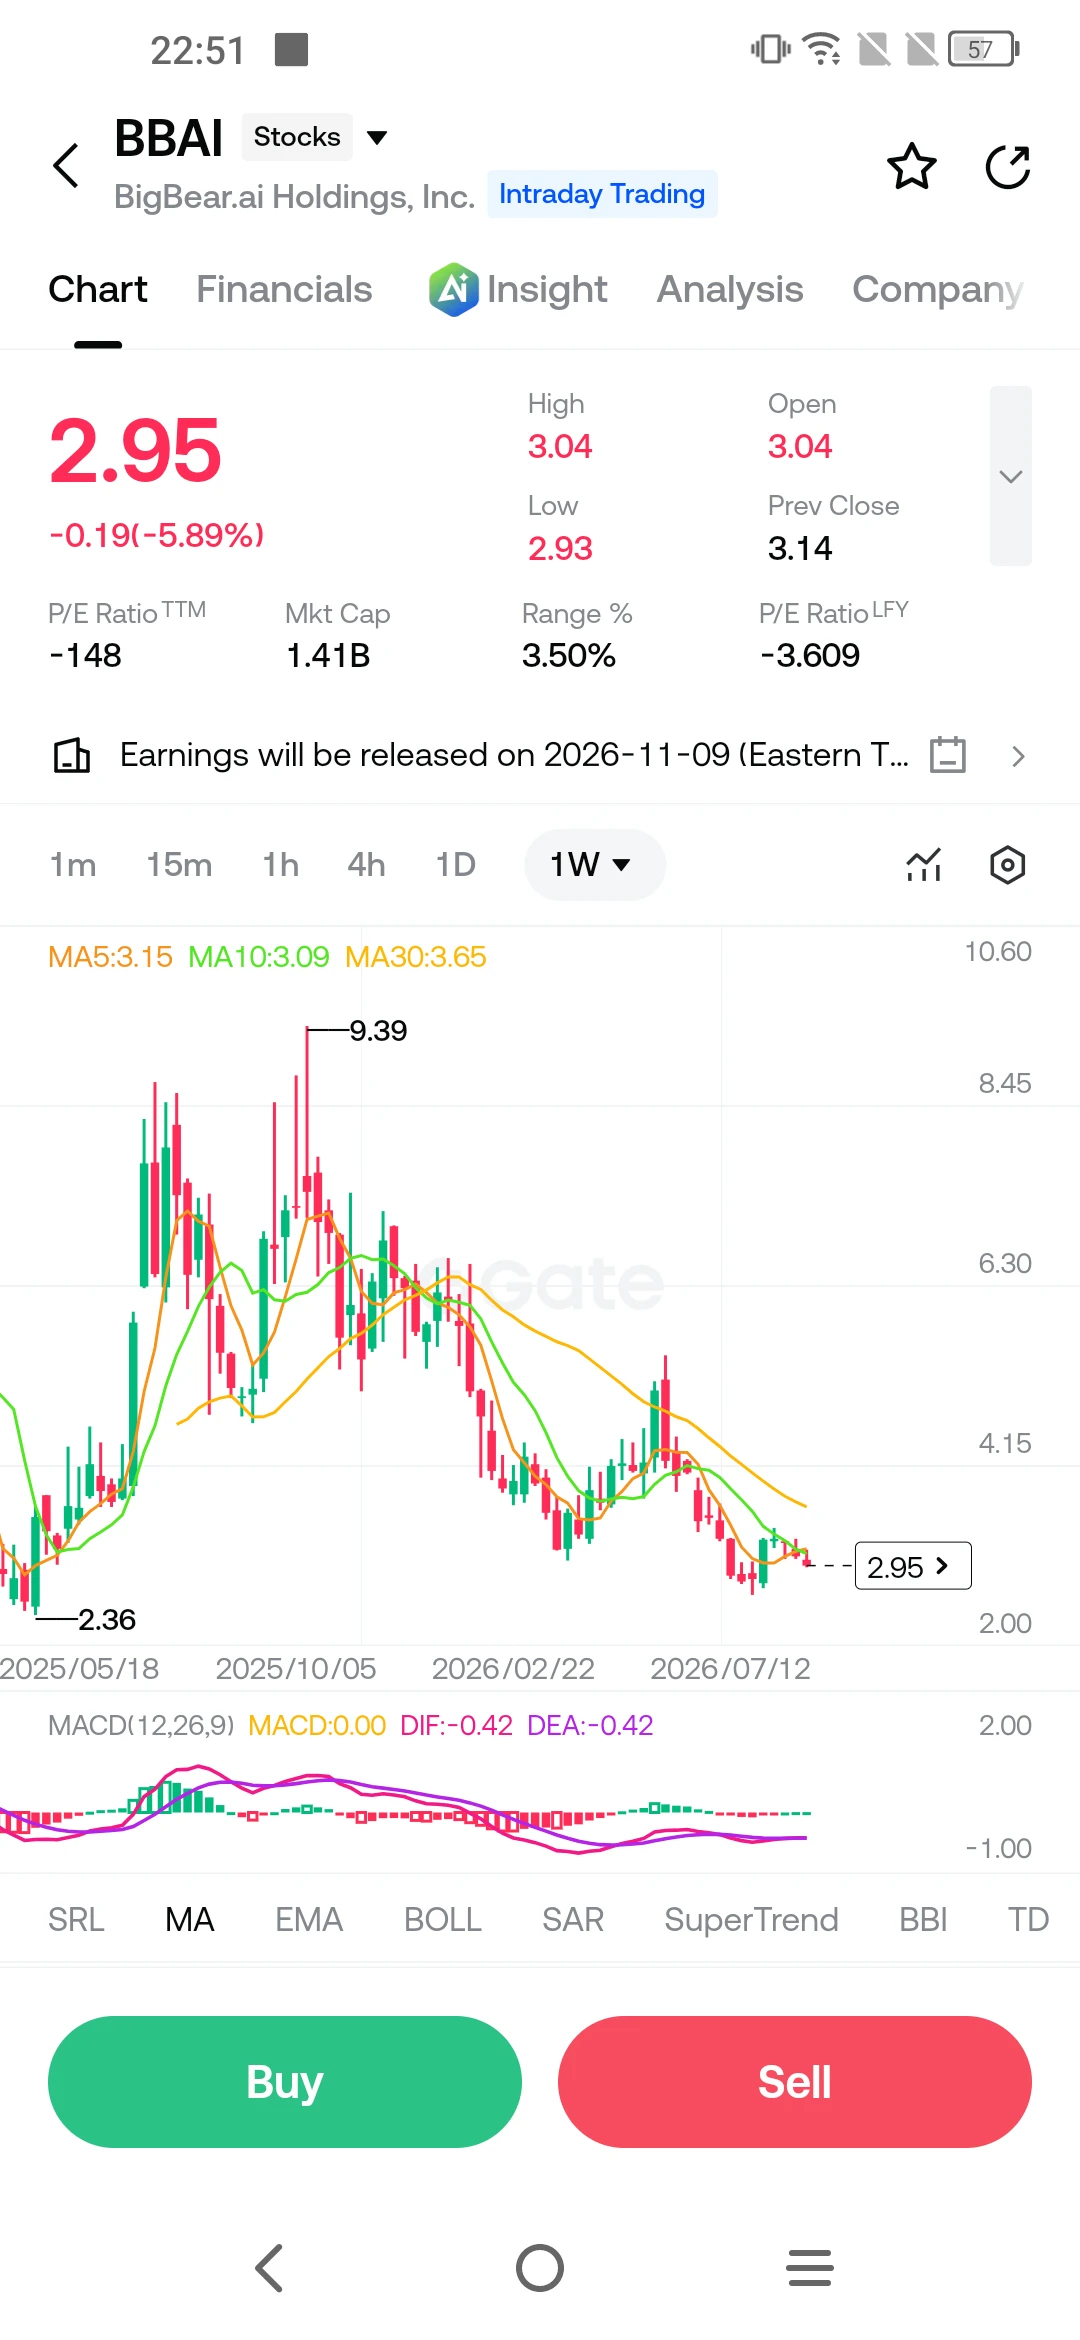Open the Android recent apps button
This screenshot has width=1080, height=2340.
tap(810, 2268)
